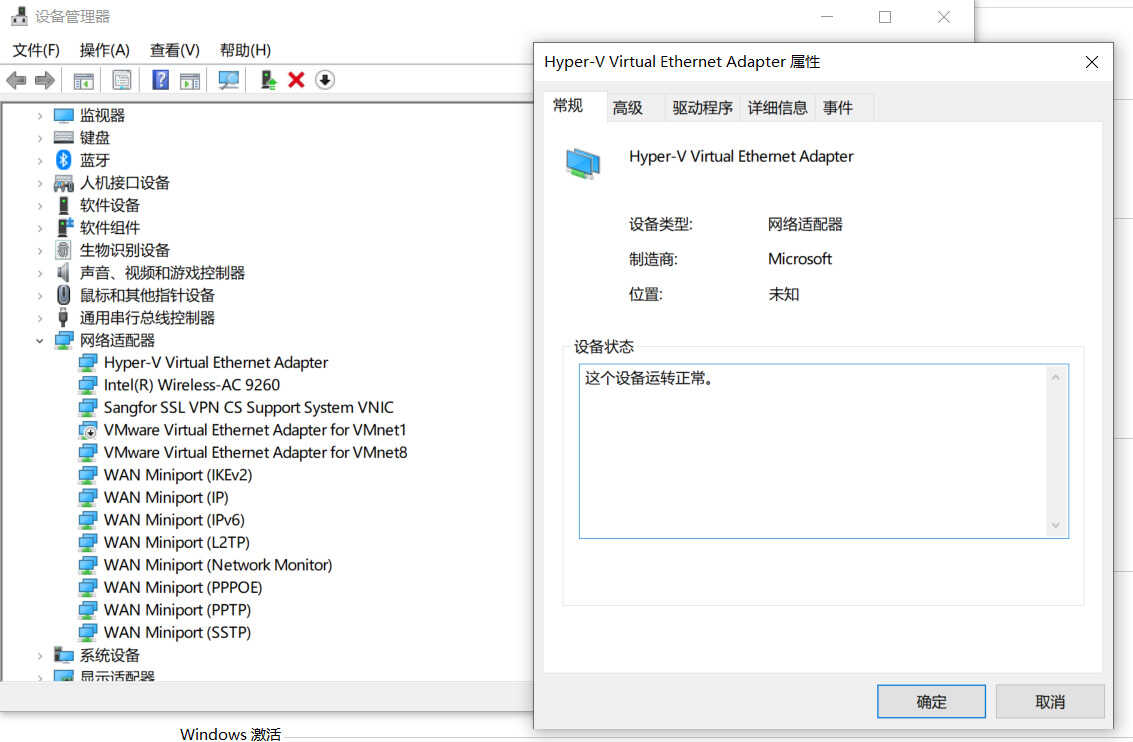The image size is (1133, 742).
Task: Select Sangfor SSL VPN CS Support System VNIC
Action: [x=249, y=407]
